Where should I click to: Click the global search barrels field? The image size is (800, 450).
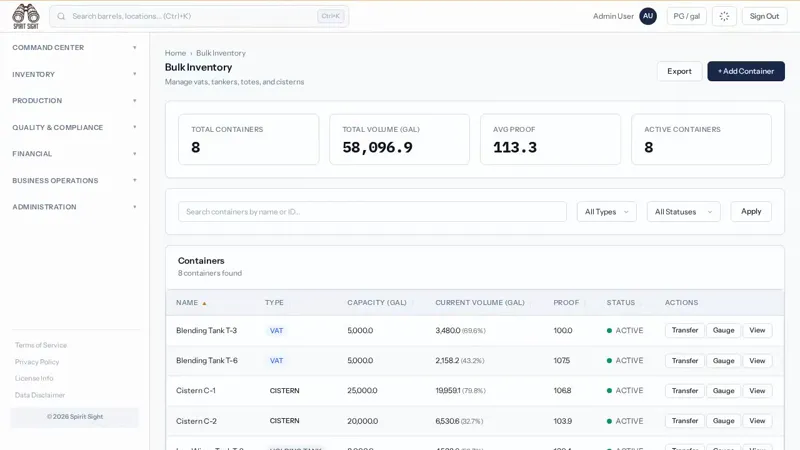click(199, 16)
